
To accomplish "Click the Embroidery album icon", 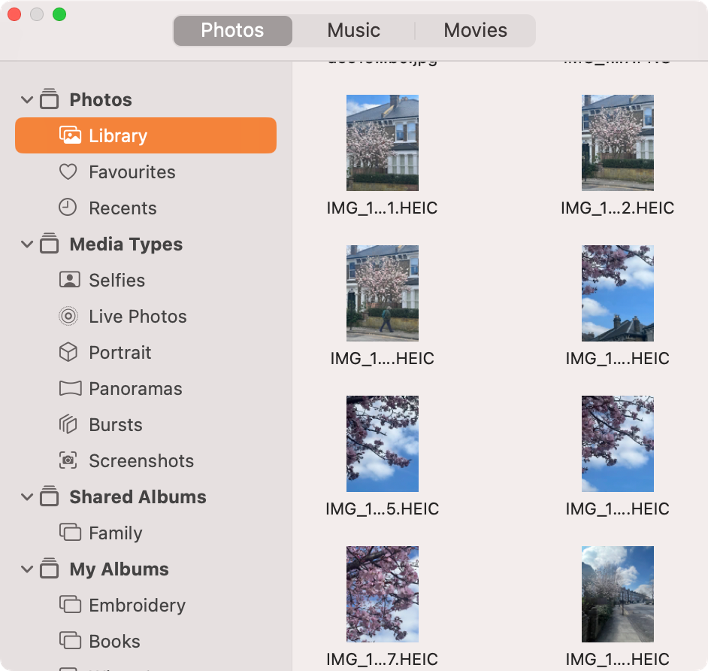I will (x=70, y=605).
